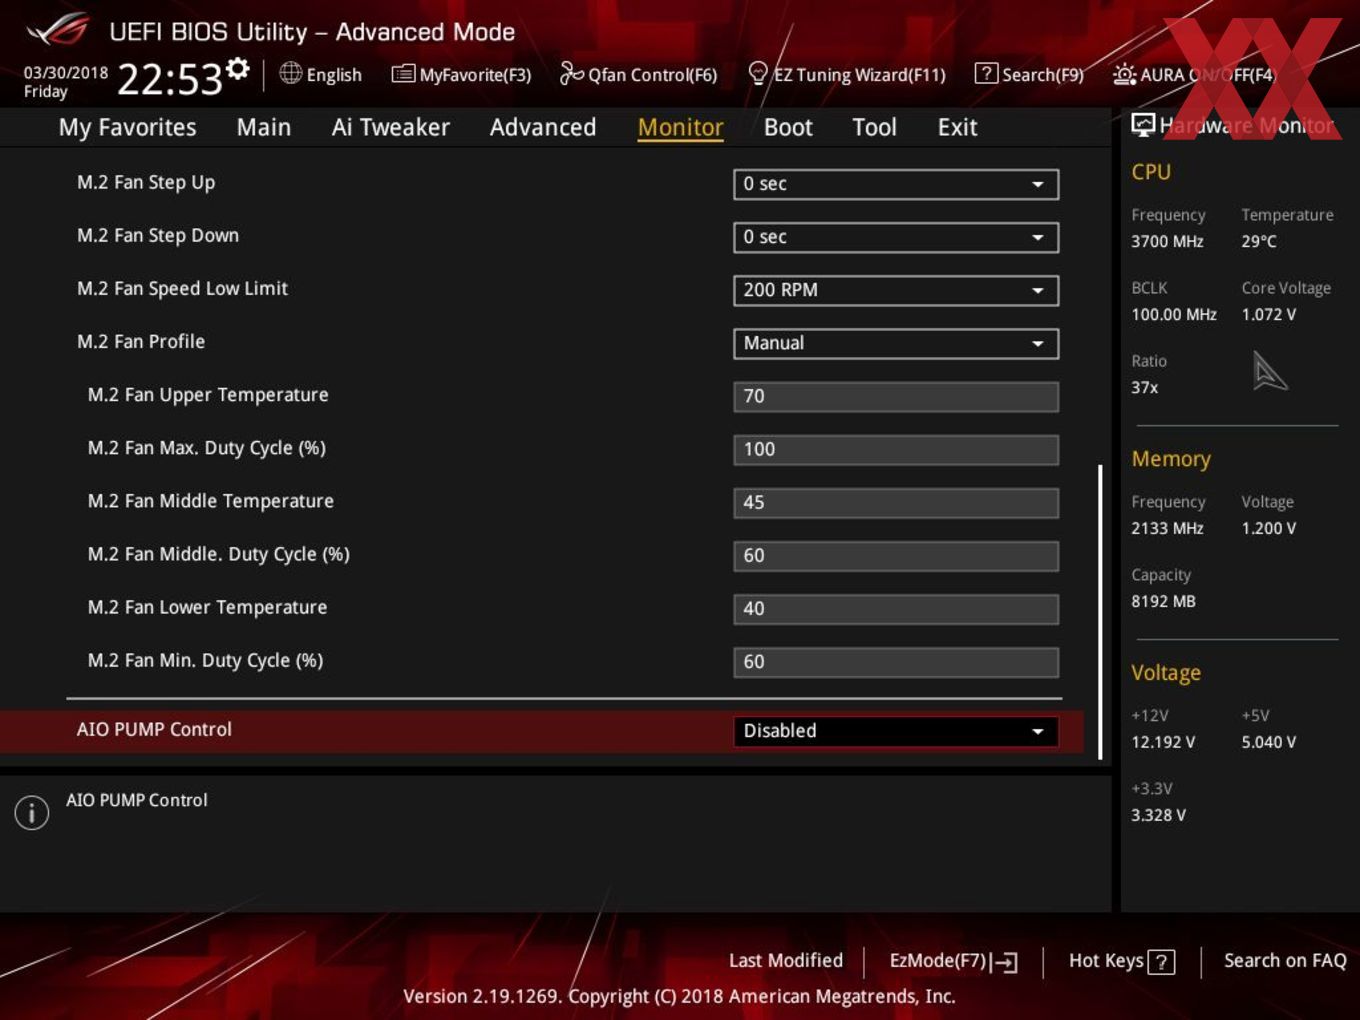Edit M.2 Fan Middle Temperature field
The width and height of the screenshot is (1360, 1020).
896,502
